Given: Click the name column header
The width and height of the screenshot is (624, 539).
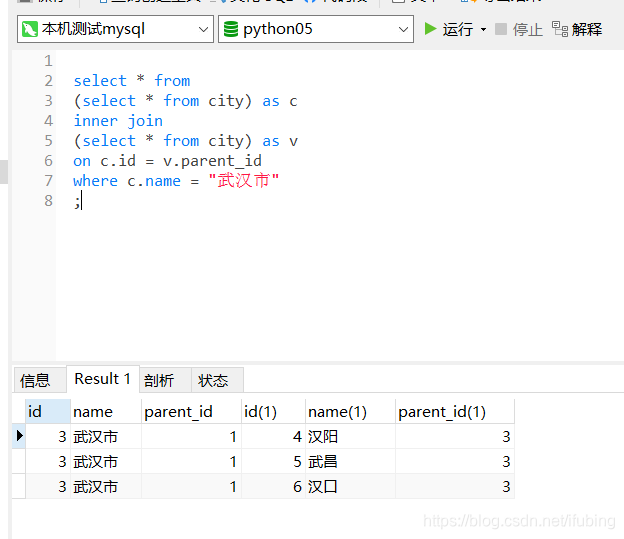Looking at the screenshot, I should [106, 412].
